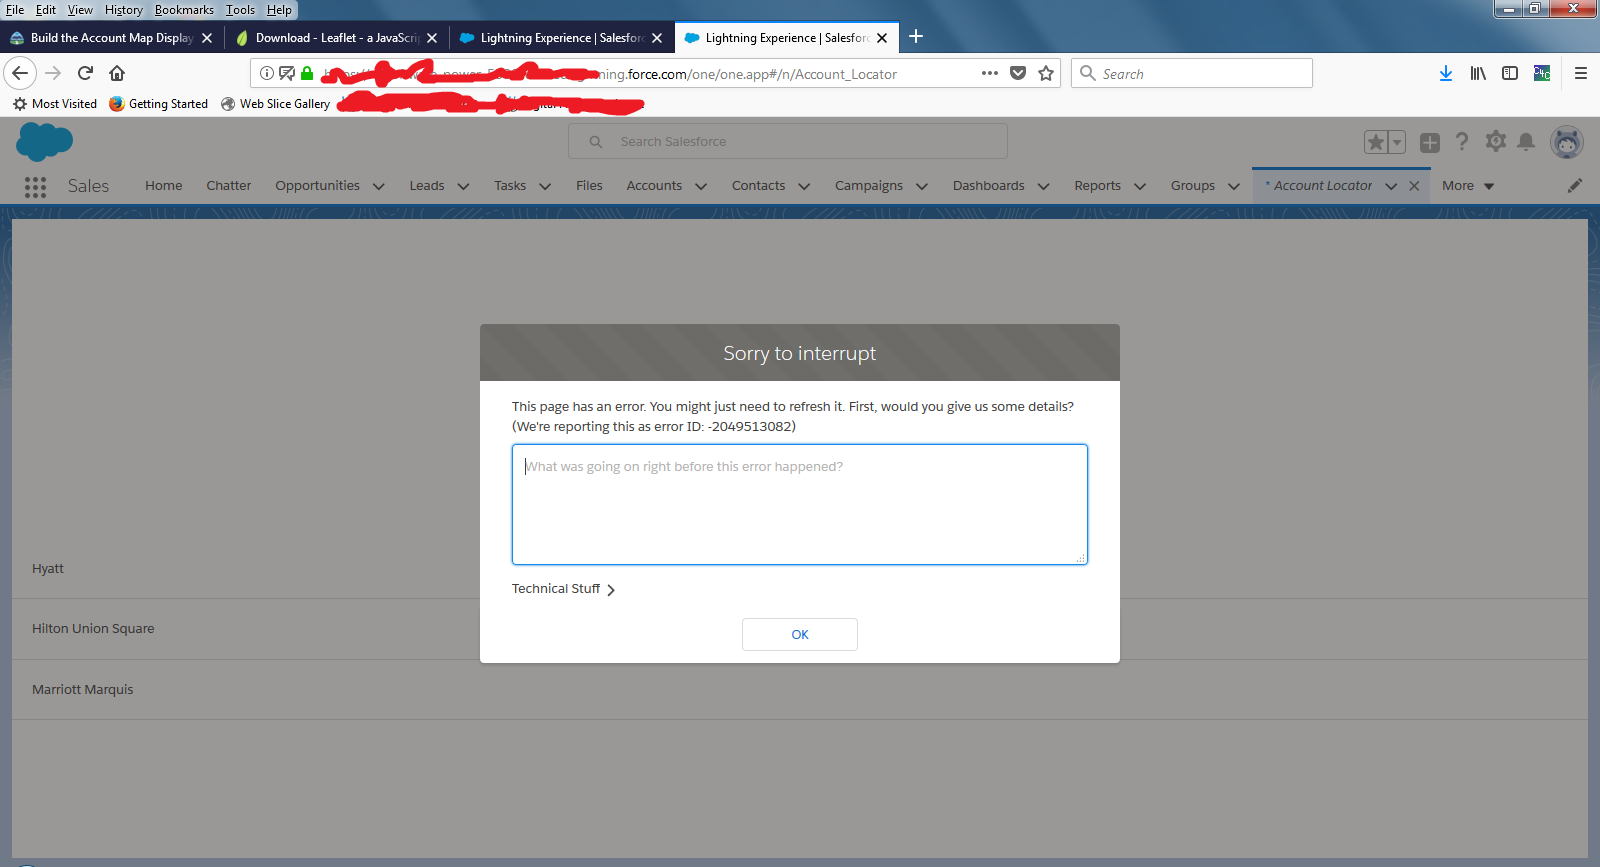Go to the Firefox home page
Image resolution: width=1600 pixels, height=867 pixels.
click(x=117, y=73)
